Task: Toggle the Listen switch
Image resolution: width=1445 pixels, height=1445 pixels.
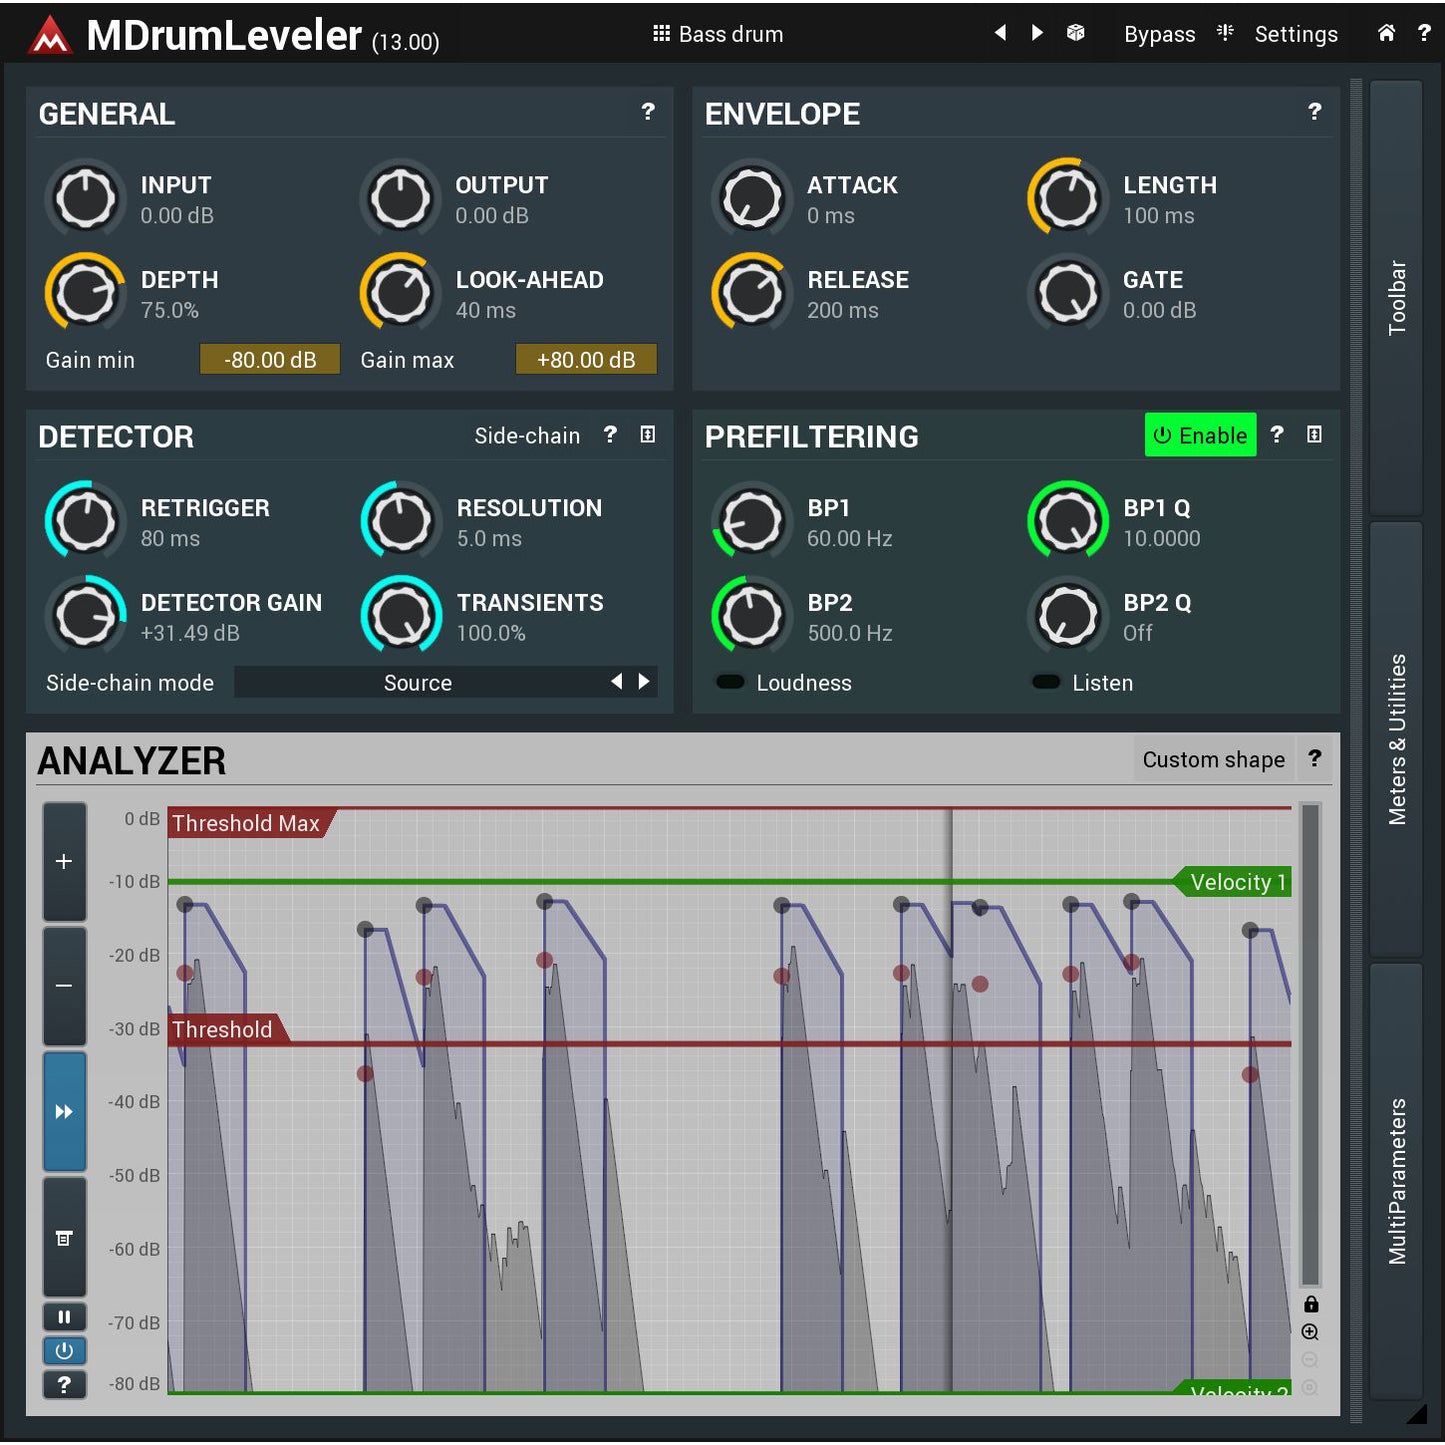Action: click(x=1046, y=682)
